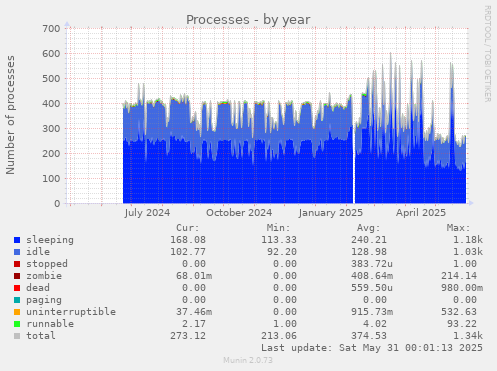497x371 pixels.
Task: Click sleeping average value 240.21
Action: pyautogui.click(x=369, y=240)
